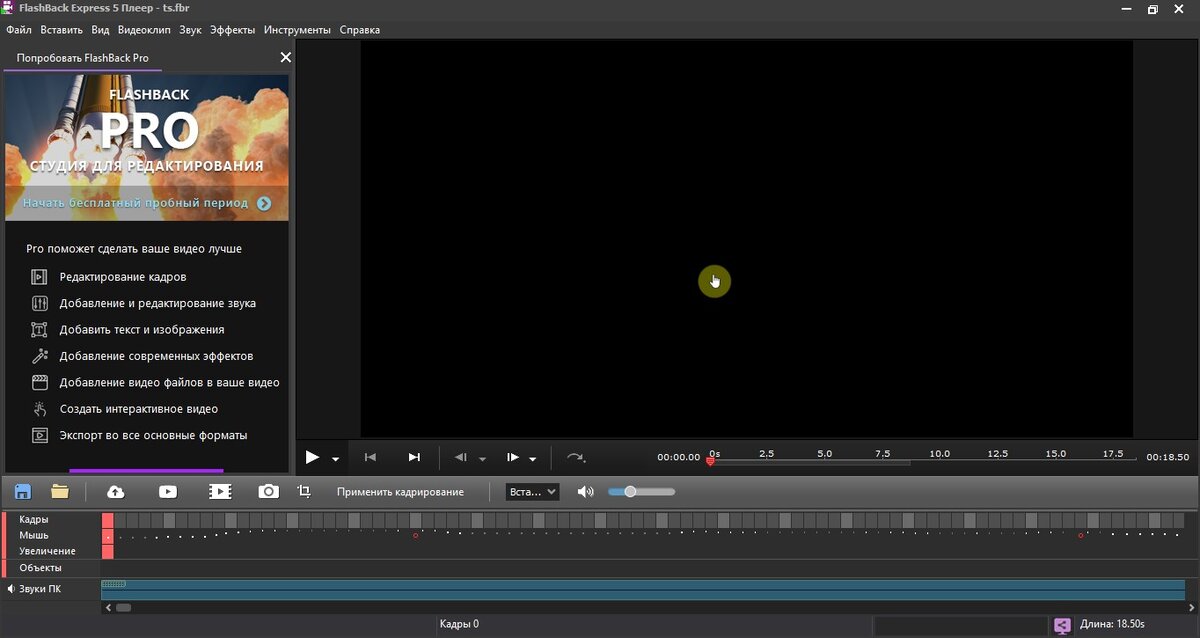Select the Мышь track label

(33, 535)
